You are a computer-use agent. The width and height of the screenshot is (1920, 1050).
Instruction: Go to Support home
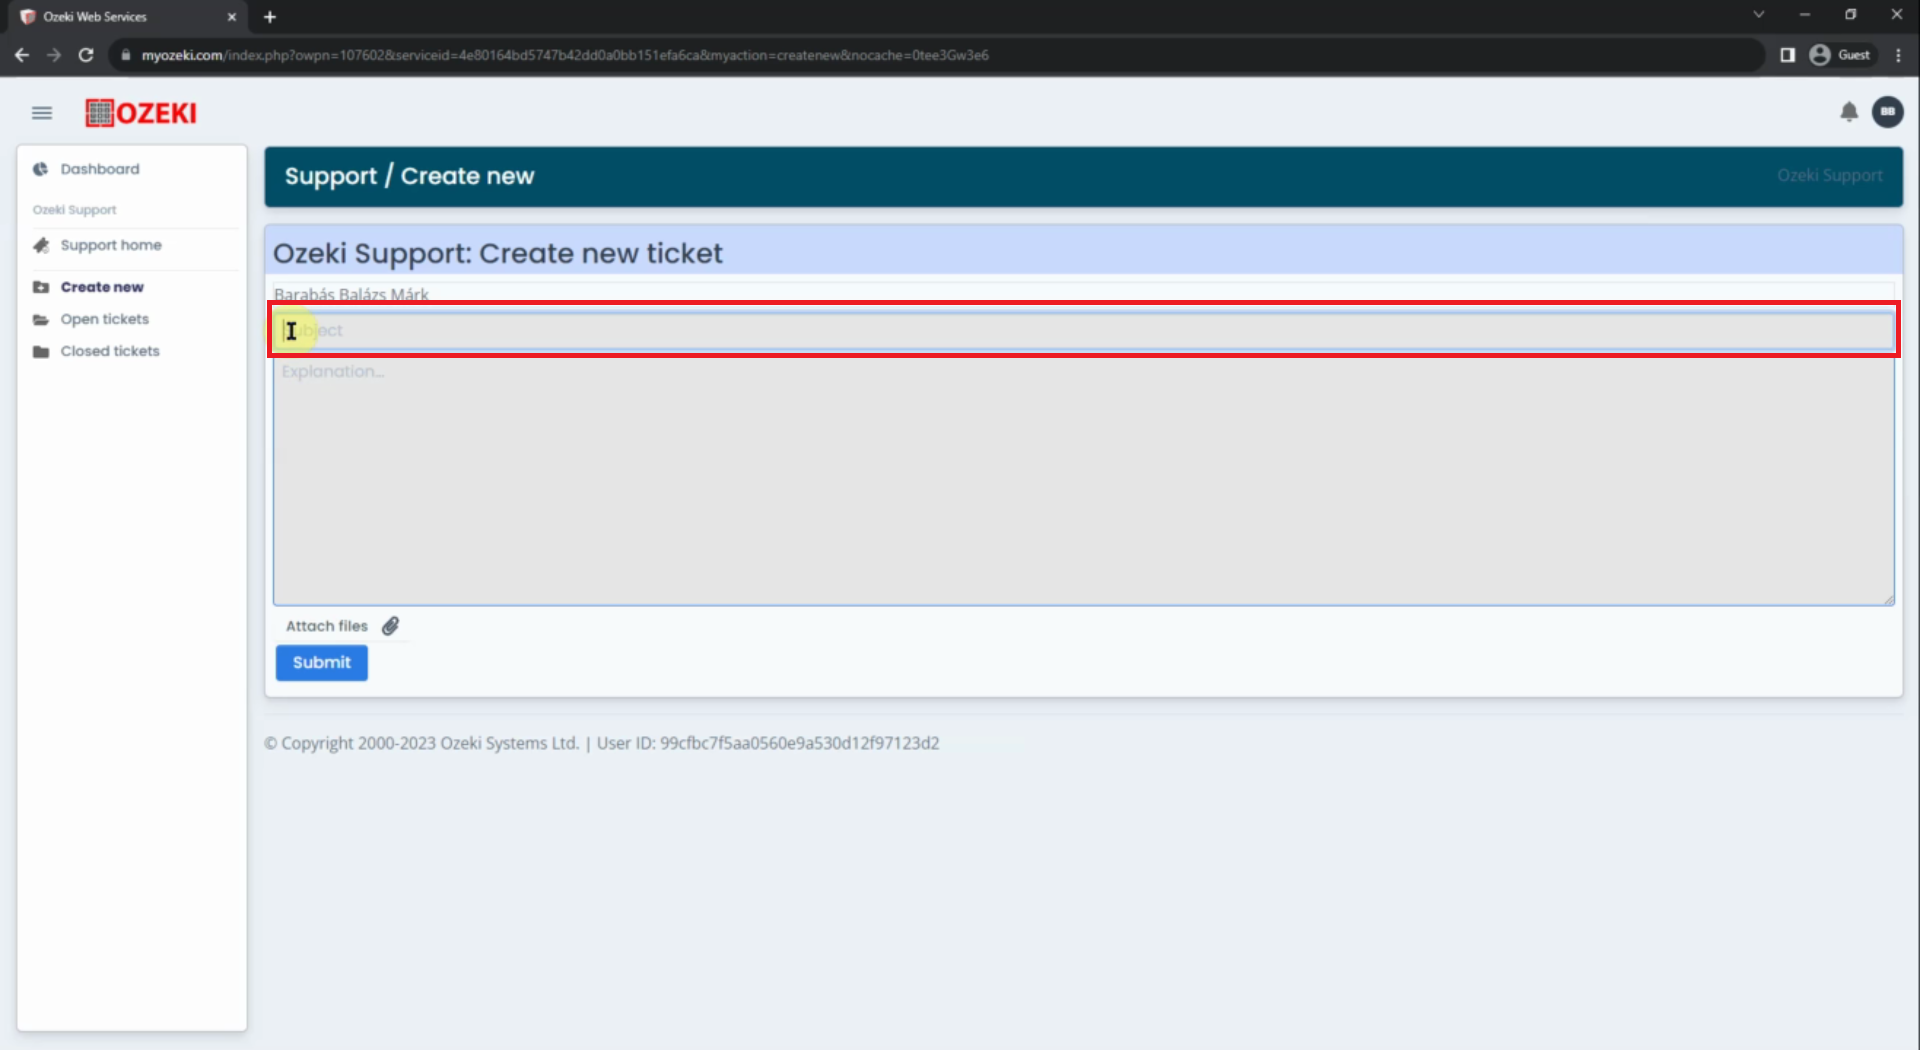[111, 245]
